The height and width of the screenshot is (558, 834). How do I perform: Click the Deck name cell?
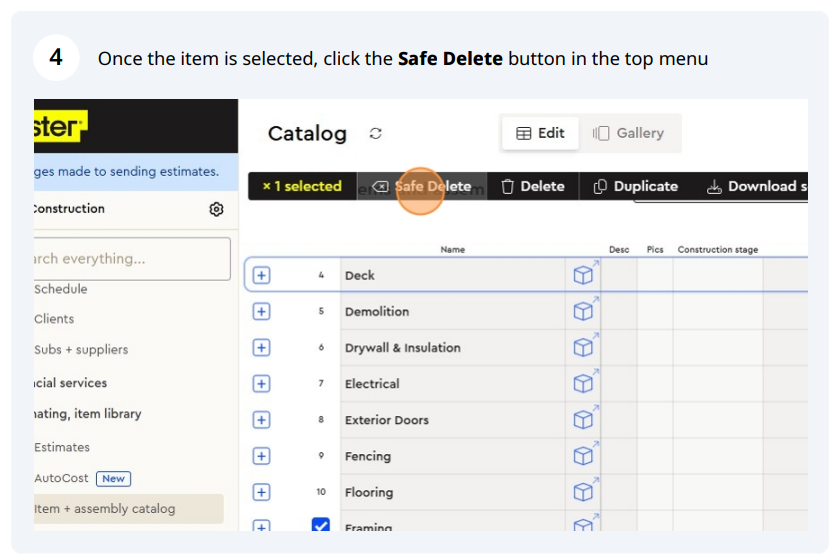(x=453, y=276)
